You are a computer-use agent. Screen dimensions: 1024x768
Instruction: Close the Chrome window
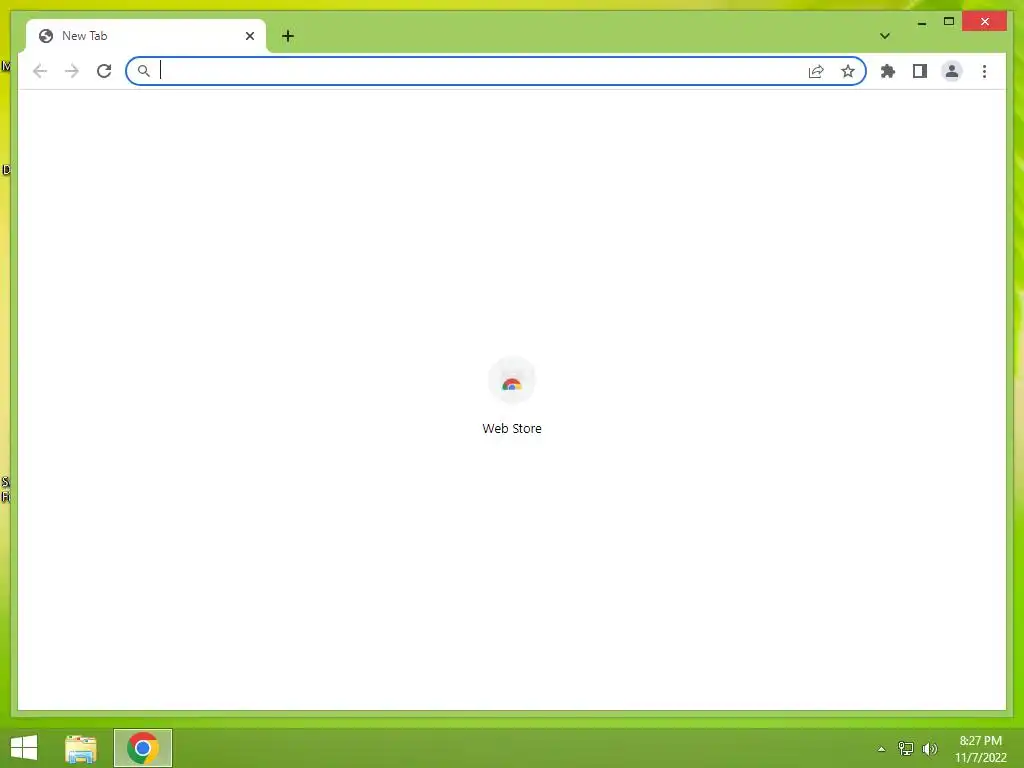(984, 22)
